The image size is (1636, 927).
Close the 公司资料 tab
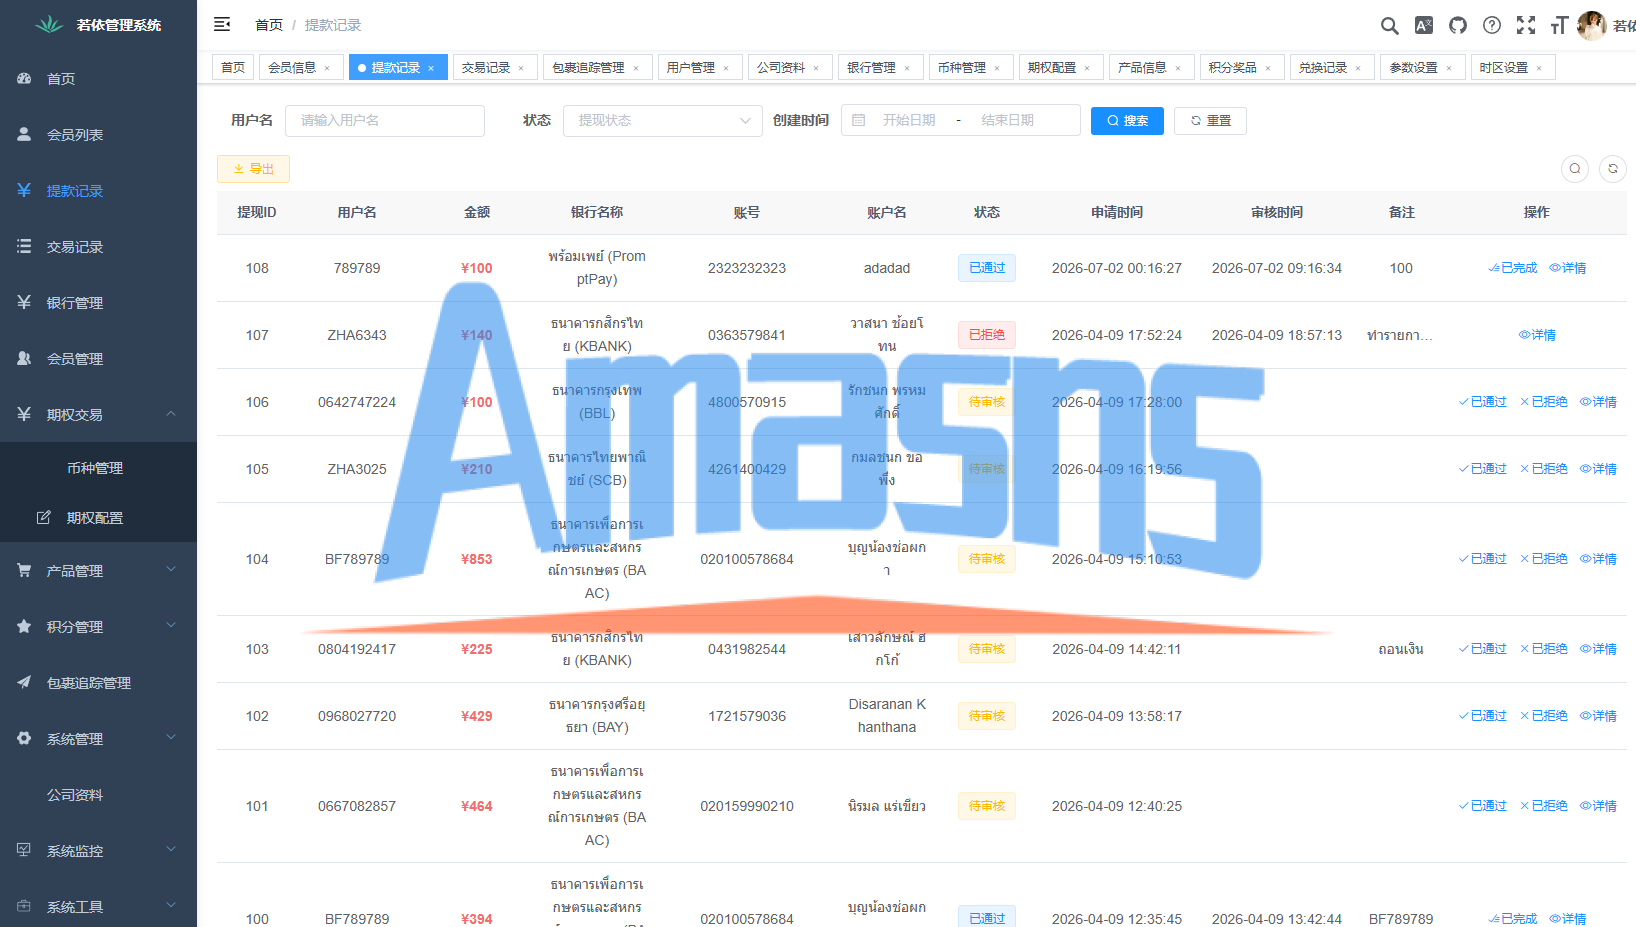click(x=816, y=69)
